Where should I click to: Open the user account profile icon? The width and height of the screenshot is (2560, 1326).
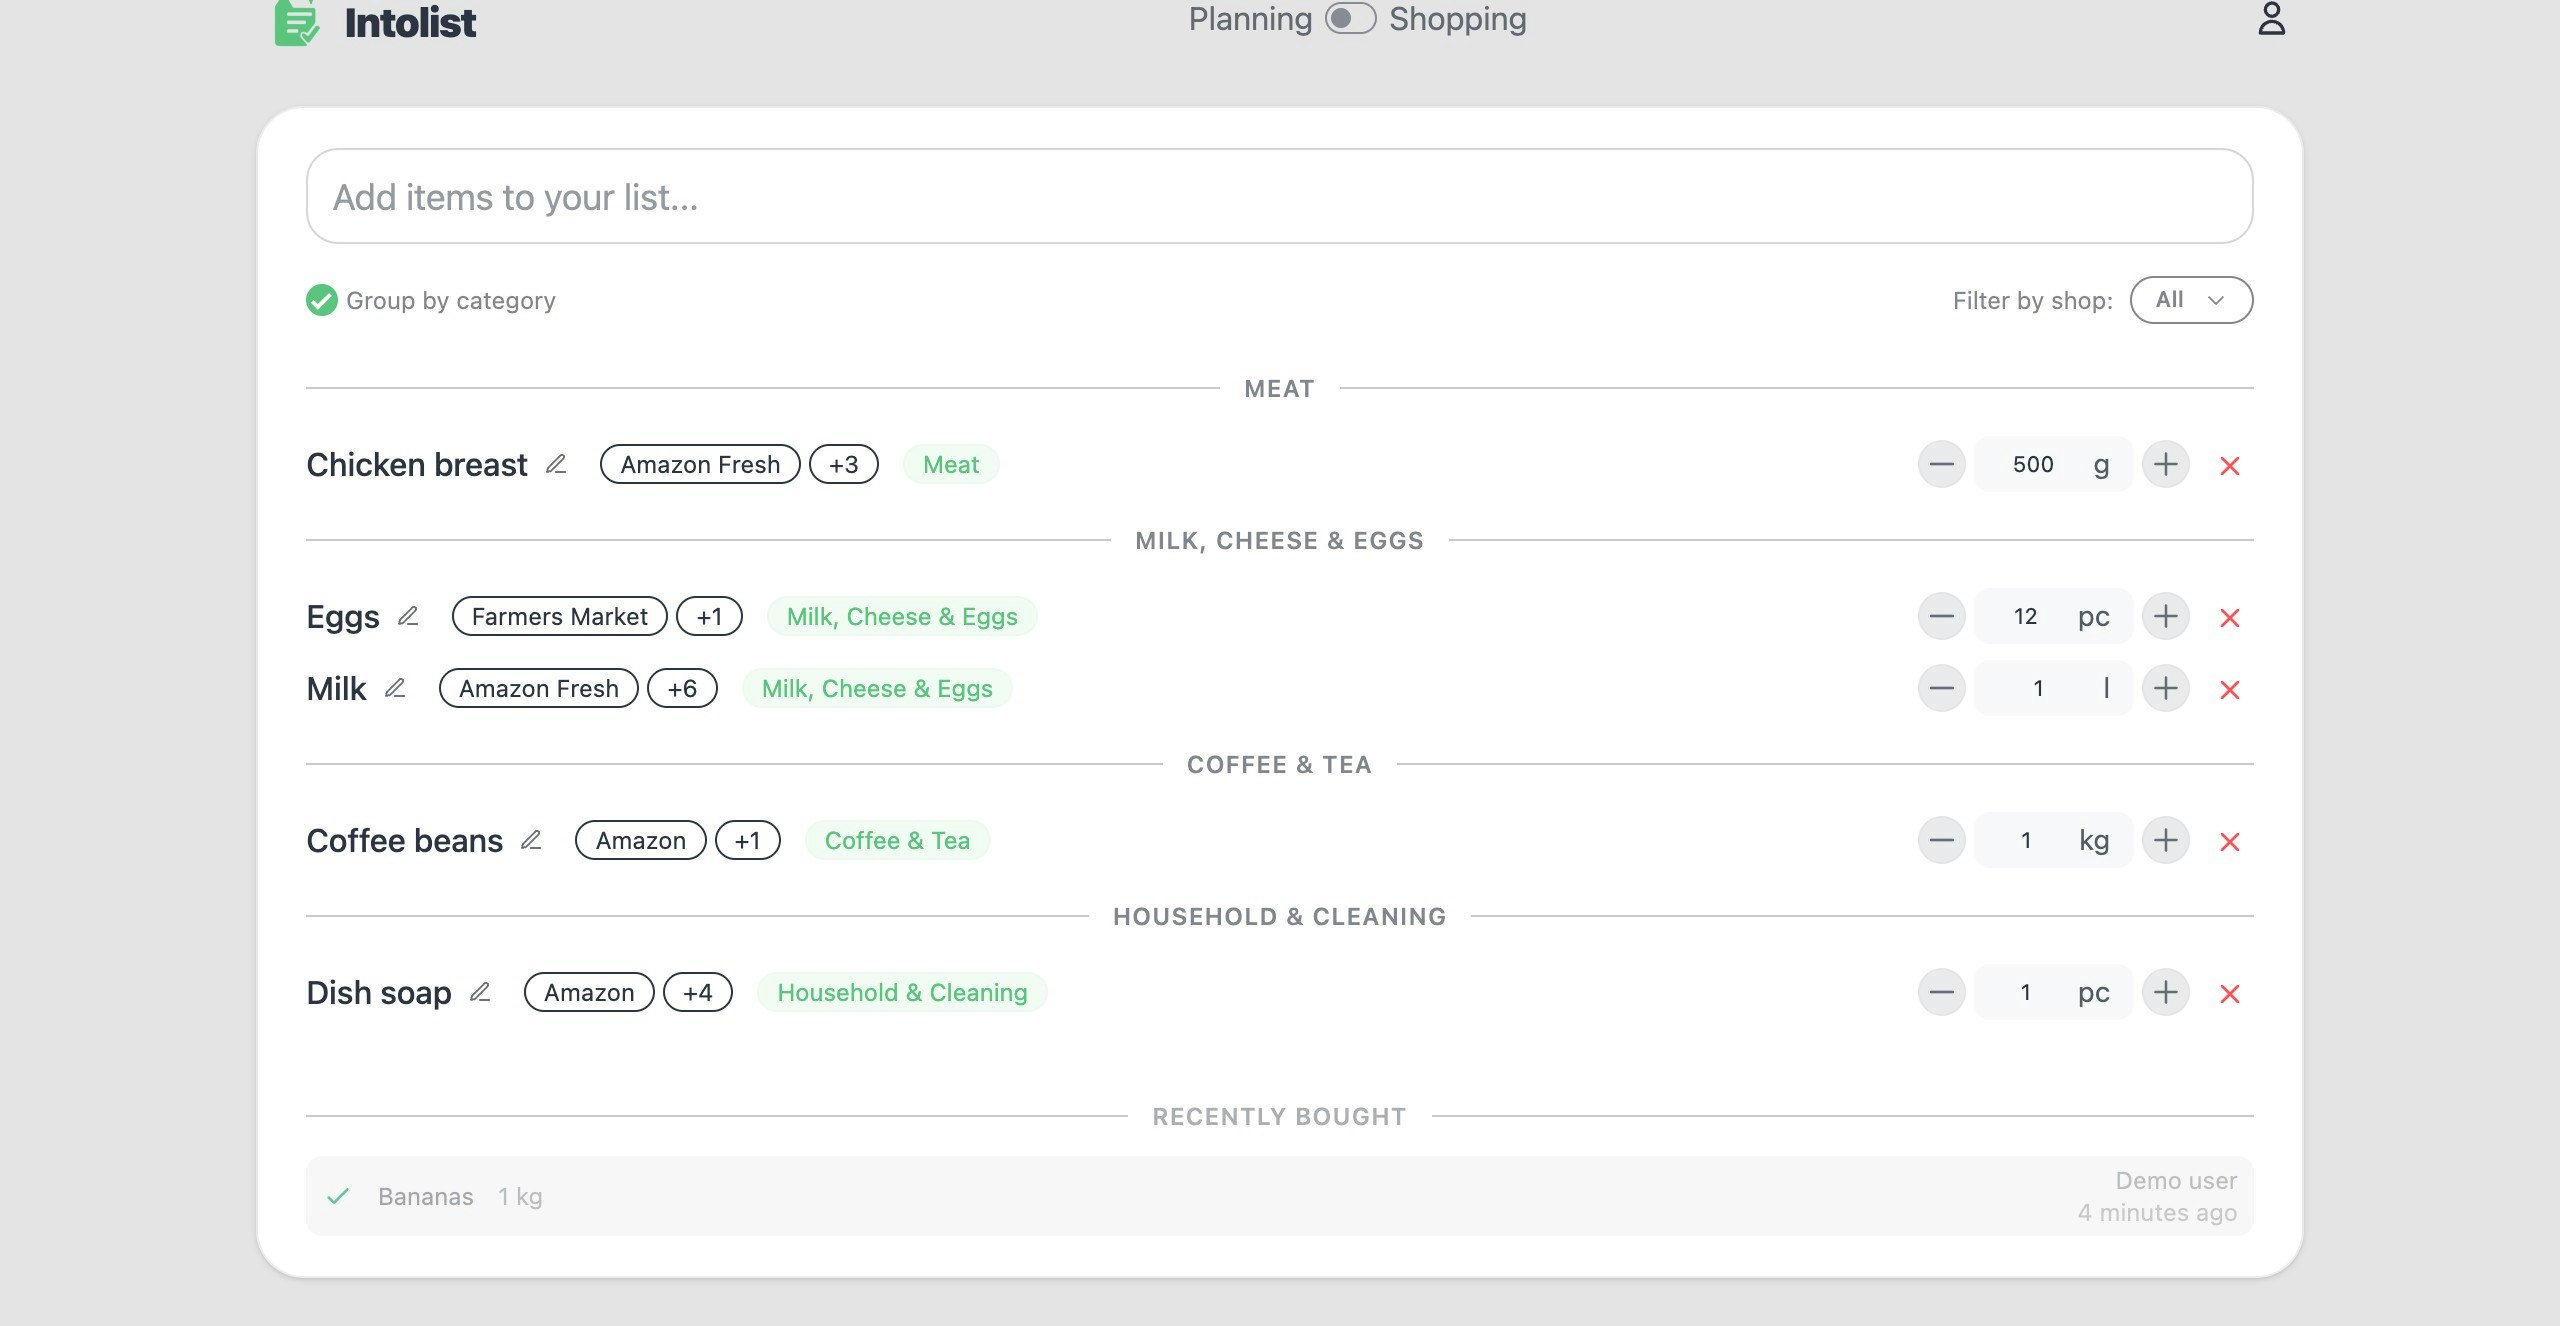(x=2271, y=19)
